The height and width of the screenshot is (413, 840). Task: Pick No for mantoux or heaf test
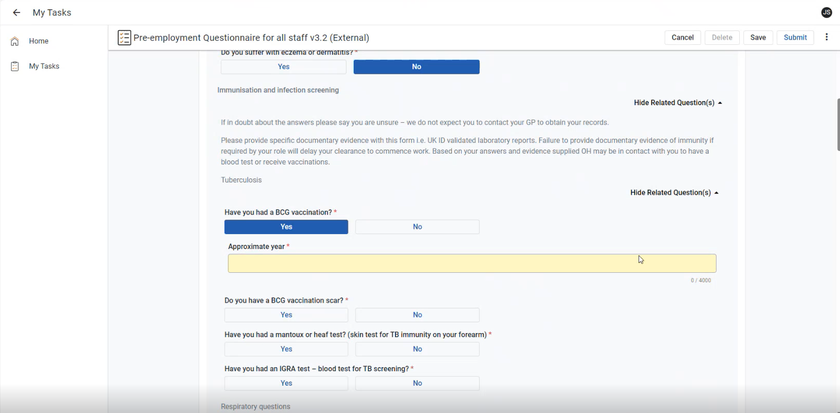[x=417, y=349]
